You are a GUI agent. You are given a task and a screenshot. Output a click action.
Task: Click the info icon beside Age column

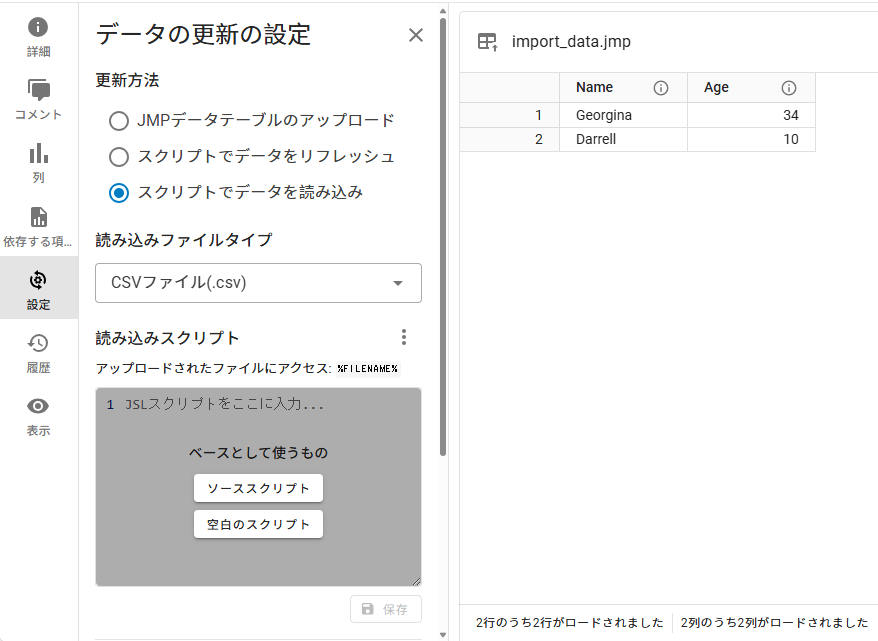coord(788,88)
